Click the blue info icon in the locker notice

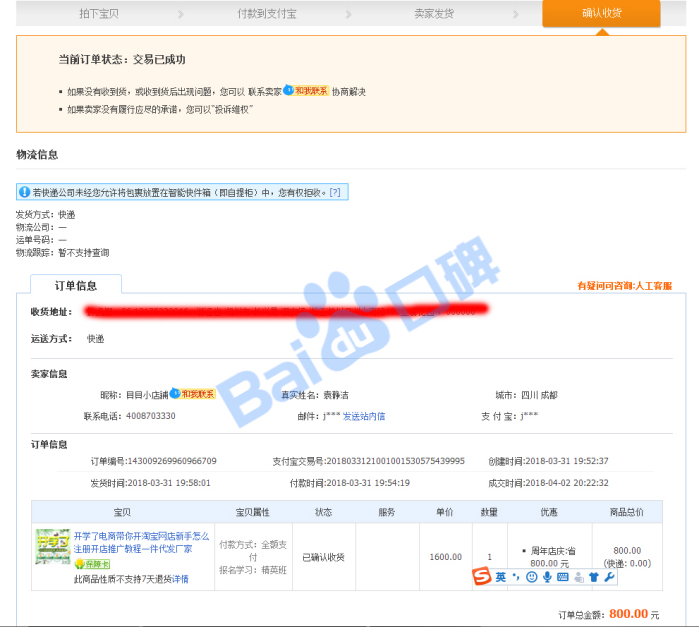24,192
